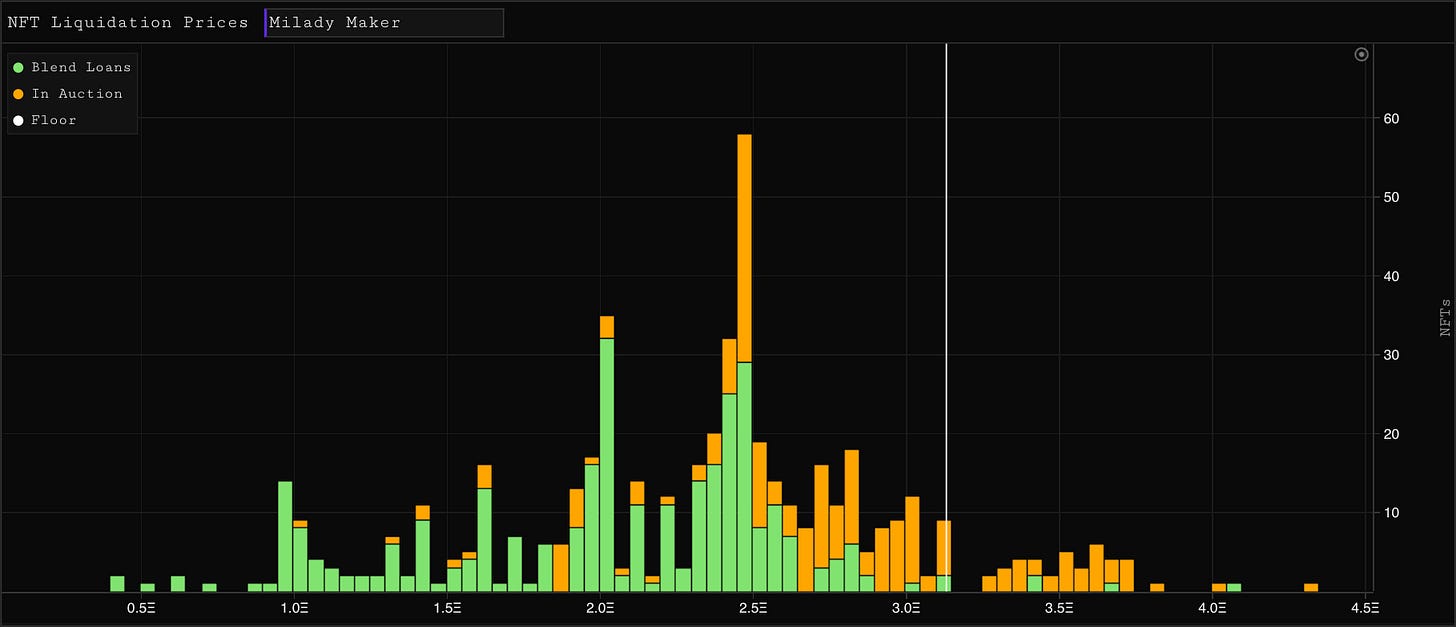
Task: Click the 30 y-axis label
Action: 1391,355
